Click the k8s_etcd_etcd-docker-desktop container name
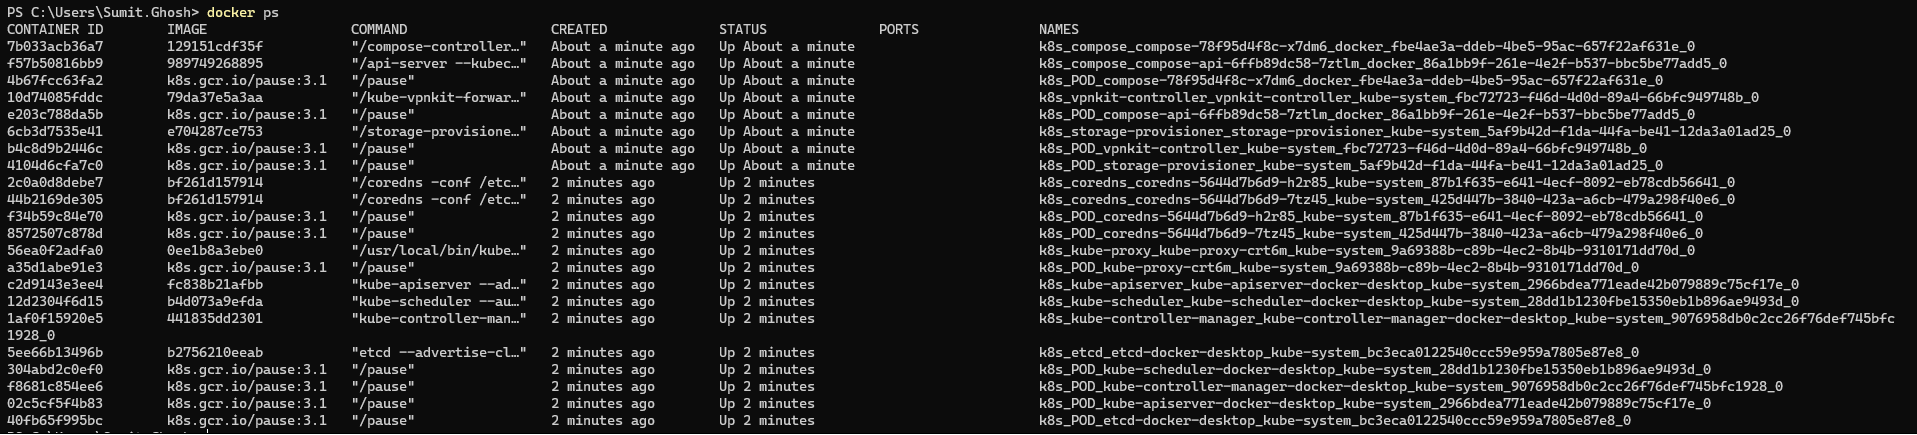 tap(1339, 353)
